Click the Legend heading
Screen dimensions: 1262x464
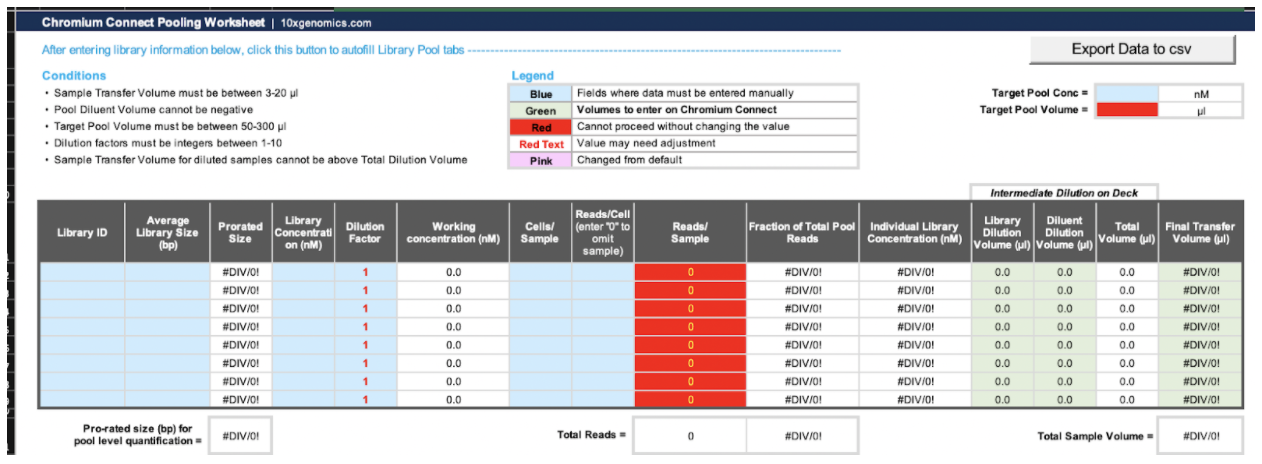click(x=532, y=76)
